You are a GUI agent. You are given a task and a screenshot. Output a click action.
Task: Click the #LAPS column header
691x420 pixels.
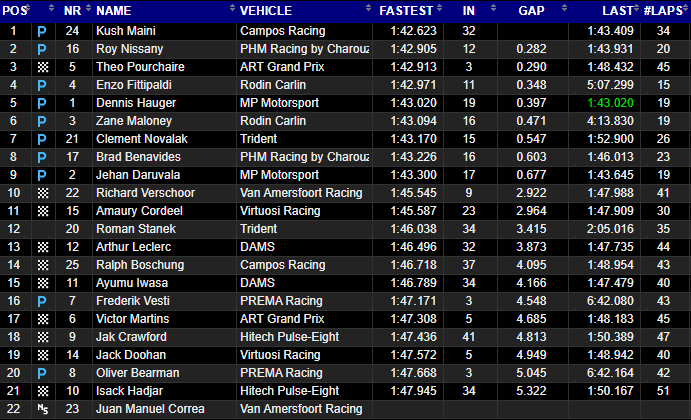tap(665, 11)
